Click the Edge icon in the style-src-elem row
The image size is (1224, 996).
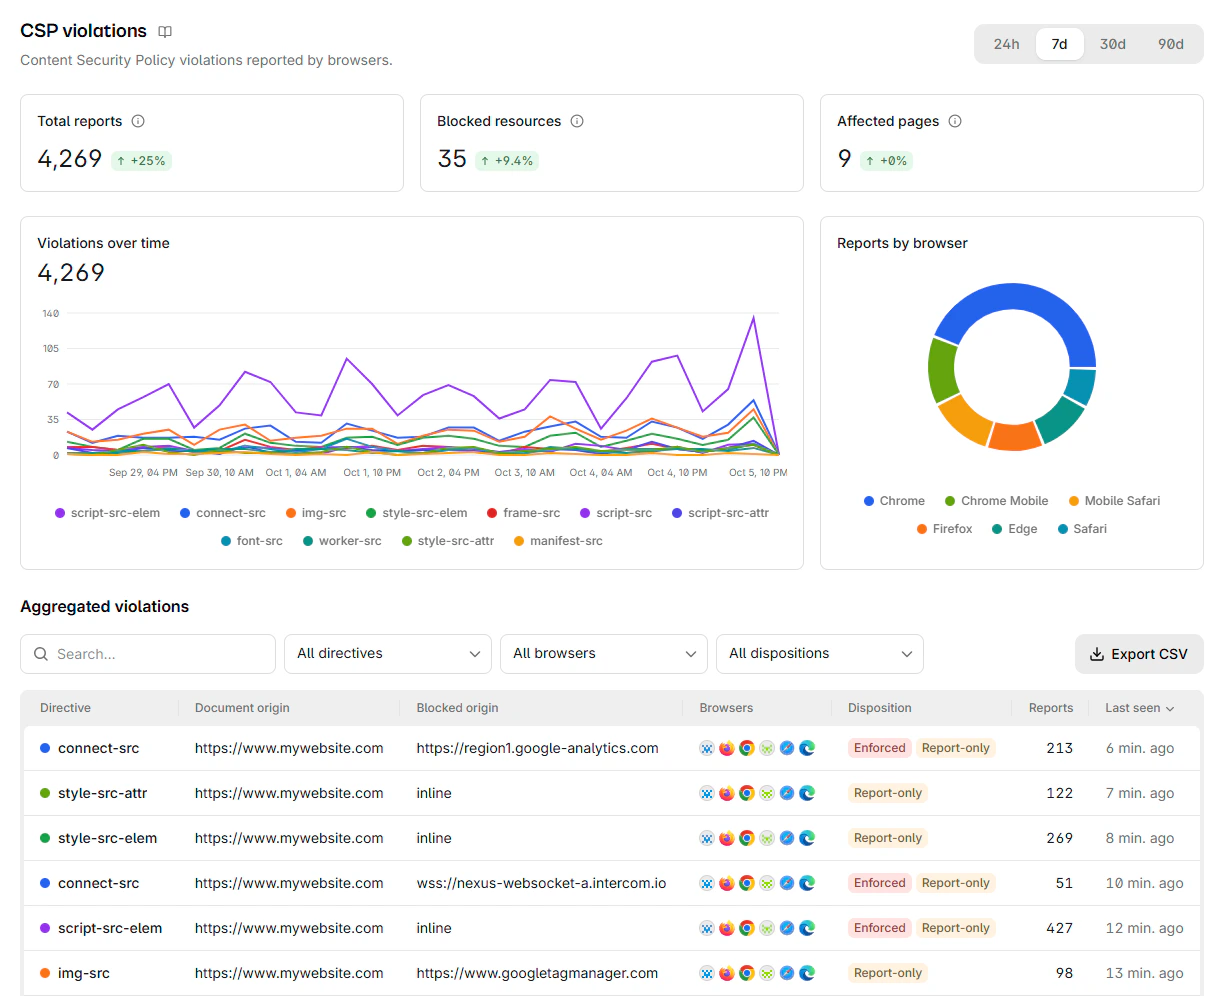tap(807, 838)
